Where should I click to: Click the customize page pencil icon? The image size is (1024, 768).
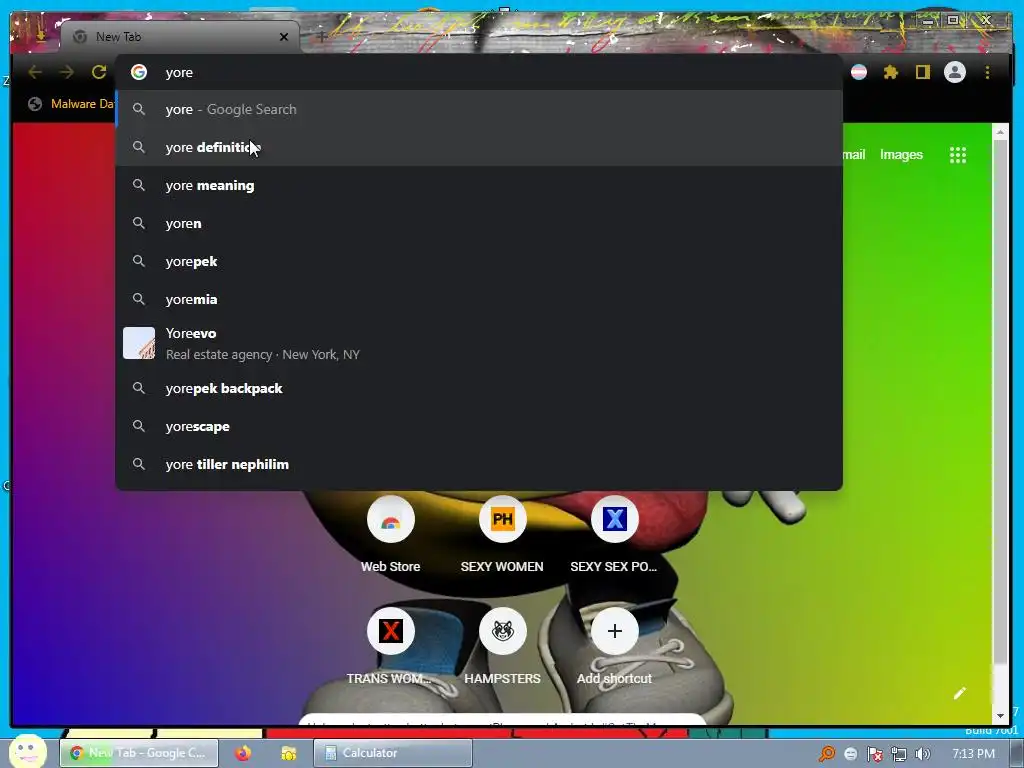click(959, 693)
